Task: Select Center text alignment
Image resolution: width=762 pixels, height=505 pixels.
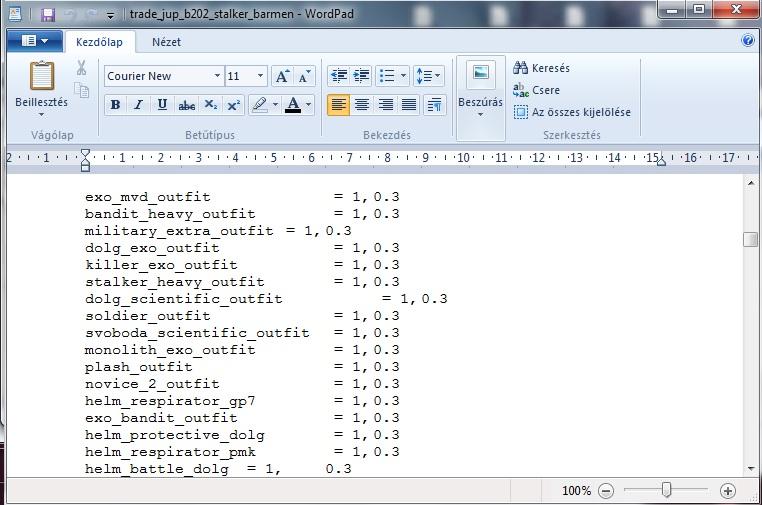Action: (362, 104)
